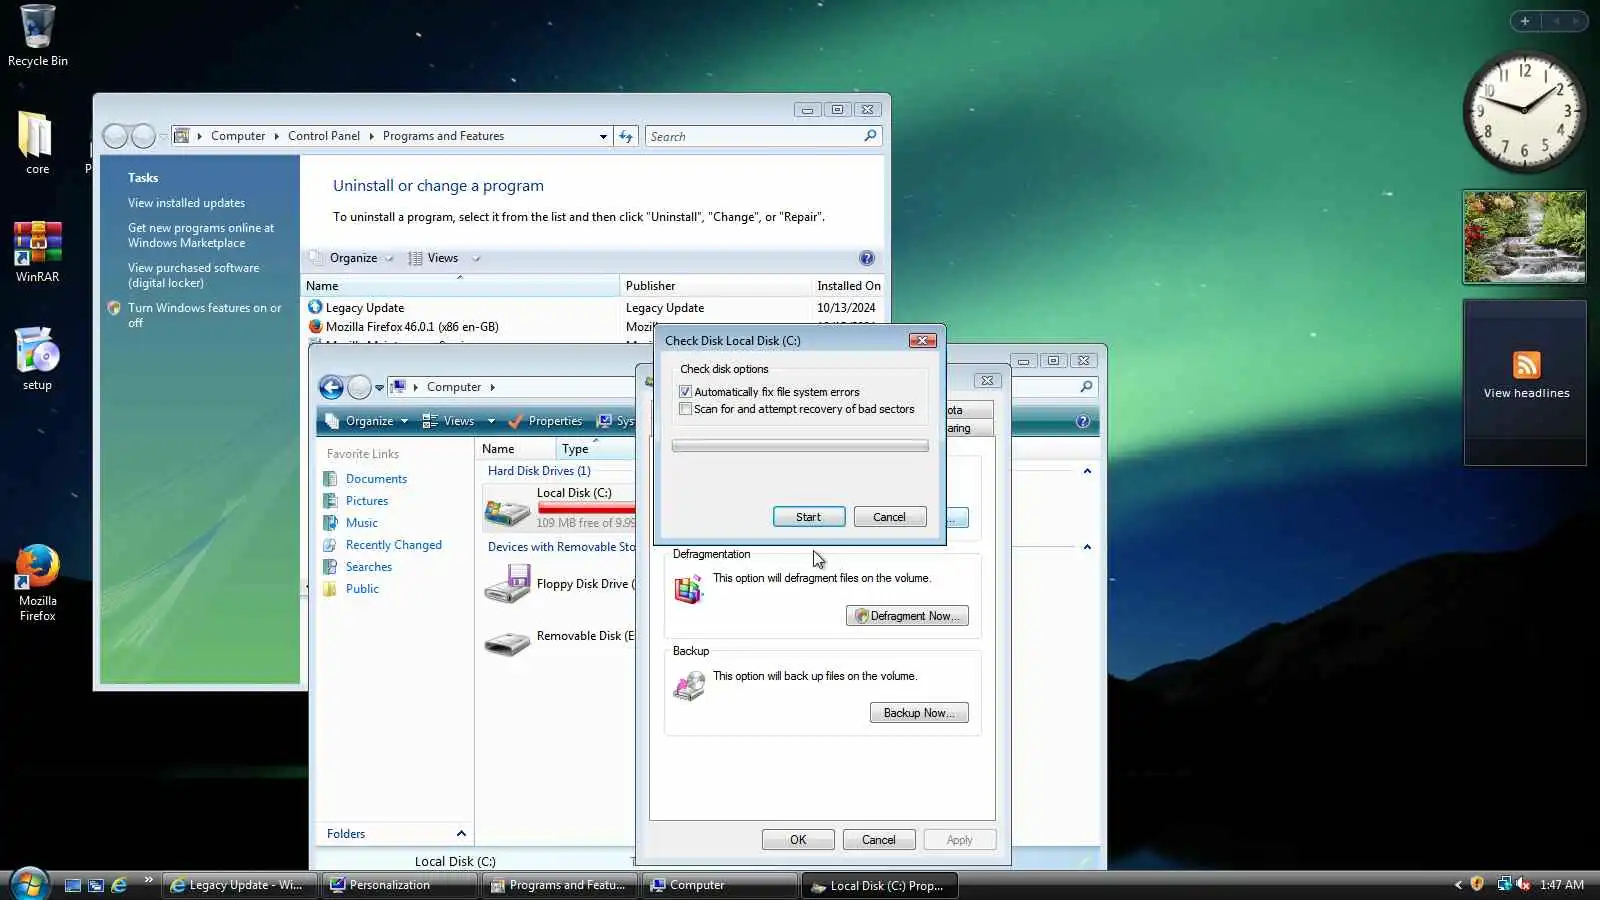Launch Mozilla Firefox desktop shortcut
This screenshot has width=1600, height=900.
tap(37, 584)
